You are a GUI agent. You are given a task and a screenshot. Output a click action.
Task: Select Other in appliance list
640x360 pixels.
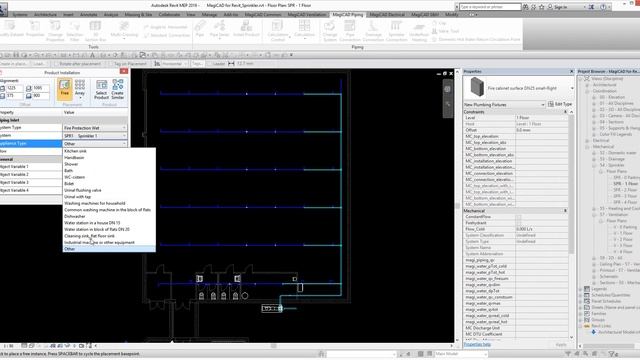point(109,249)
